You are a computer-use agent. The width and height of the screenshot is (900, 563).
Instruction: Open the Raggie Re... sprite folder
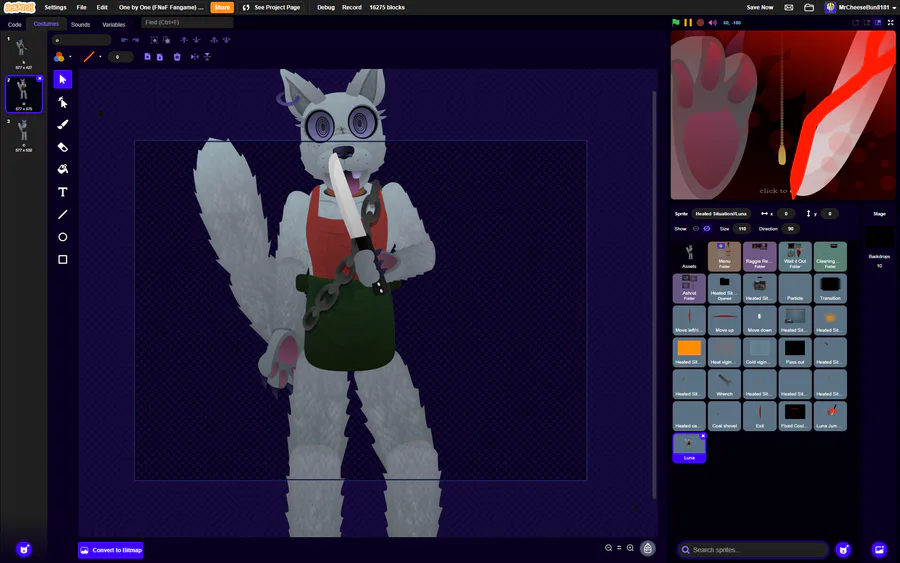click(x=759, y=256)
